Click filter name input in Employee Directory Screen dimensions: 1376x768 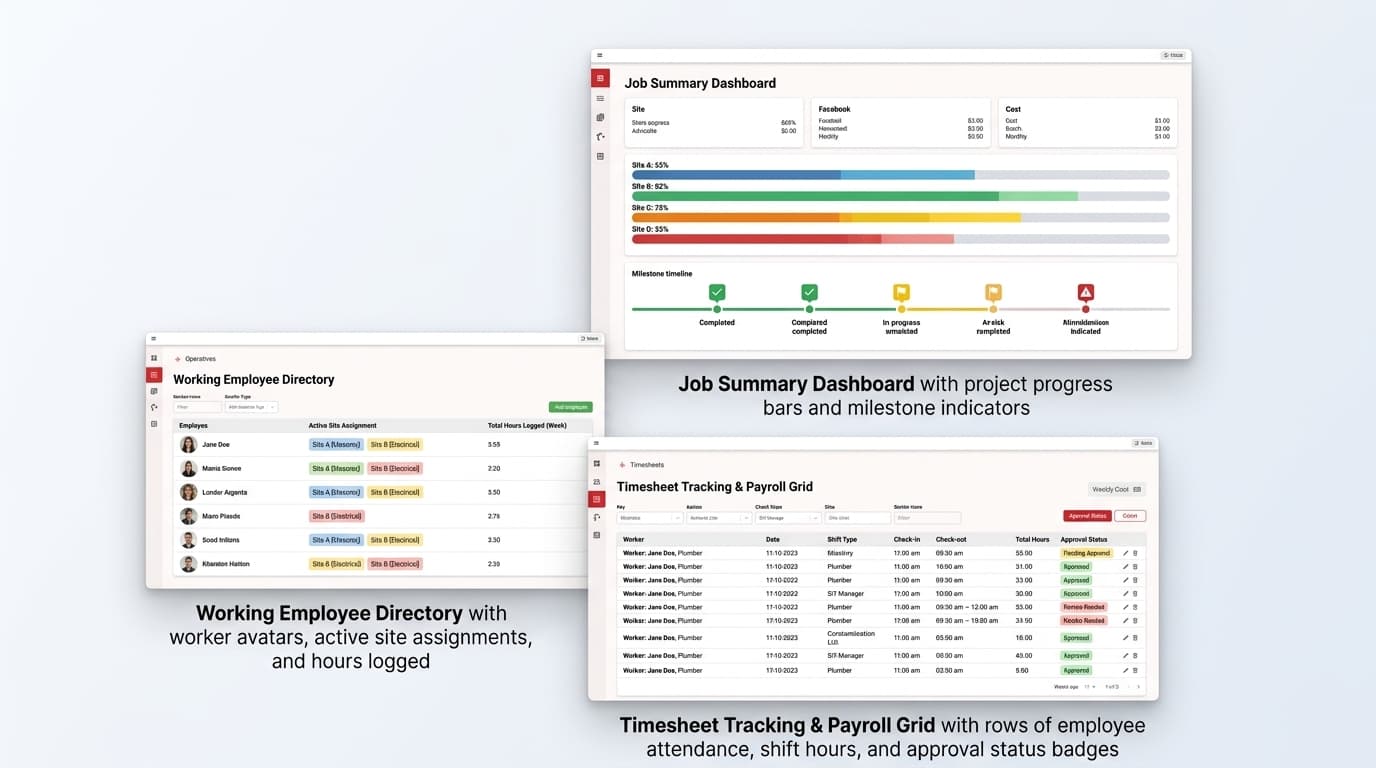click(x=197, y=407)
